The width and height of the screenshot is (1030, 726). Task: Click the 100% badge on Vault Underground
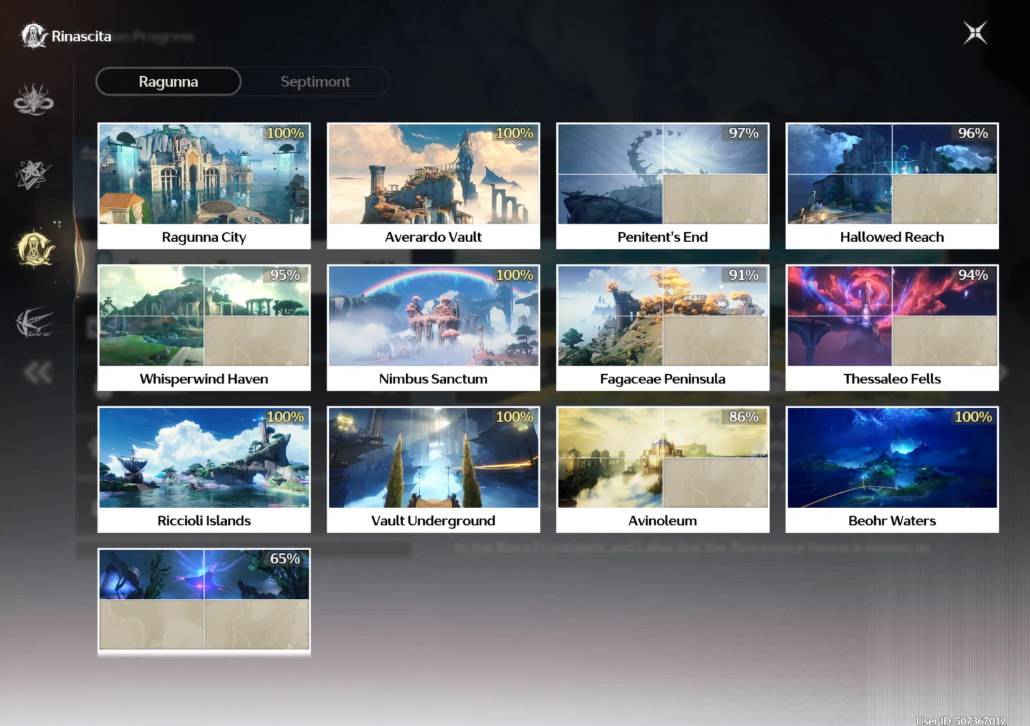pos(514,417)
